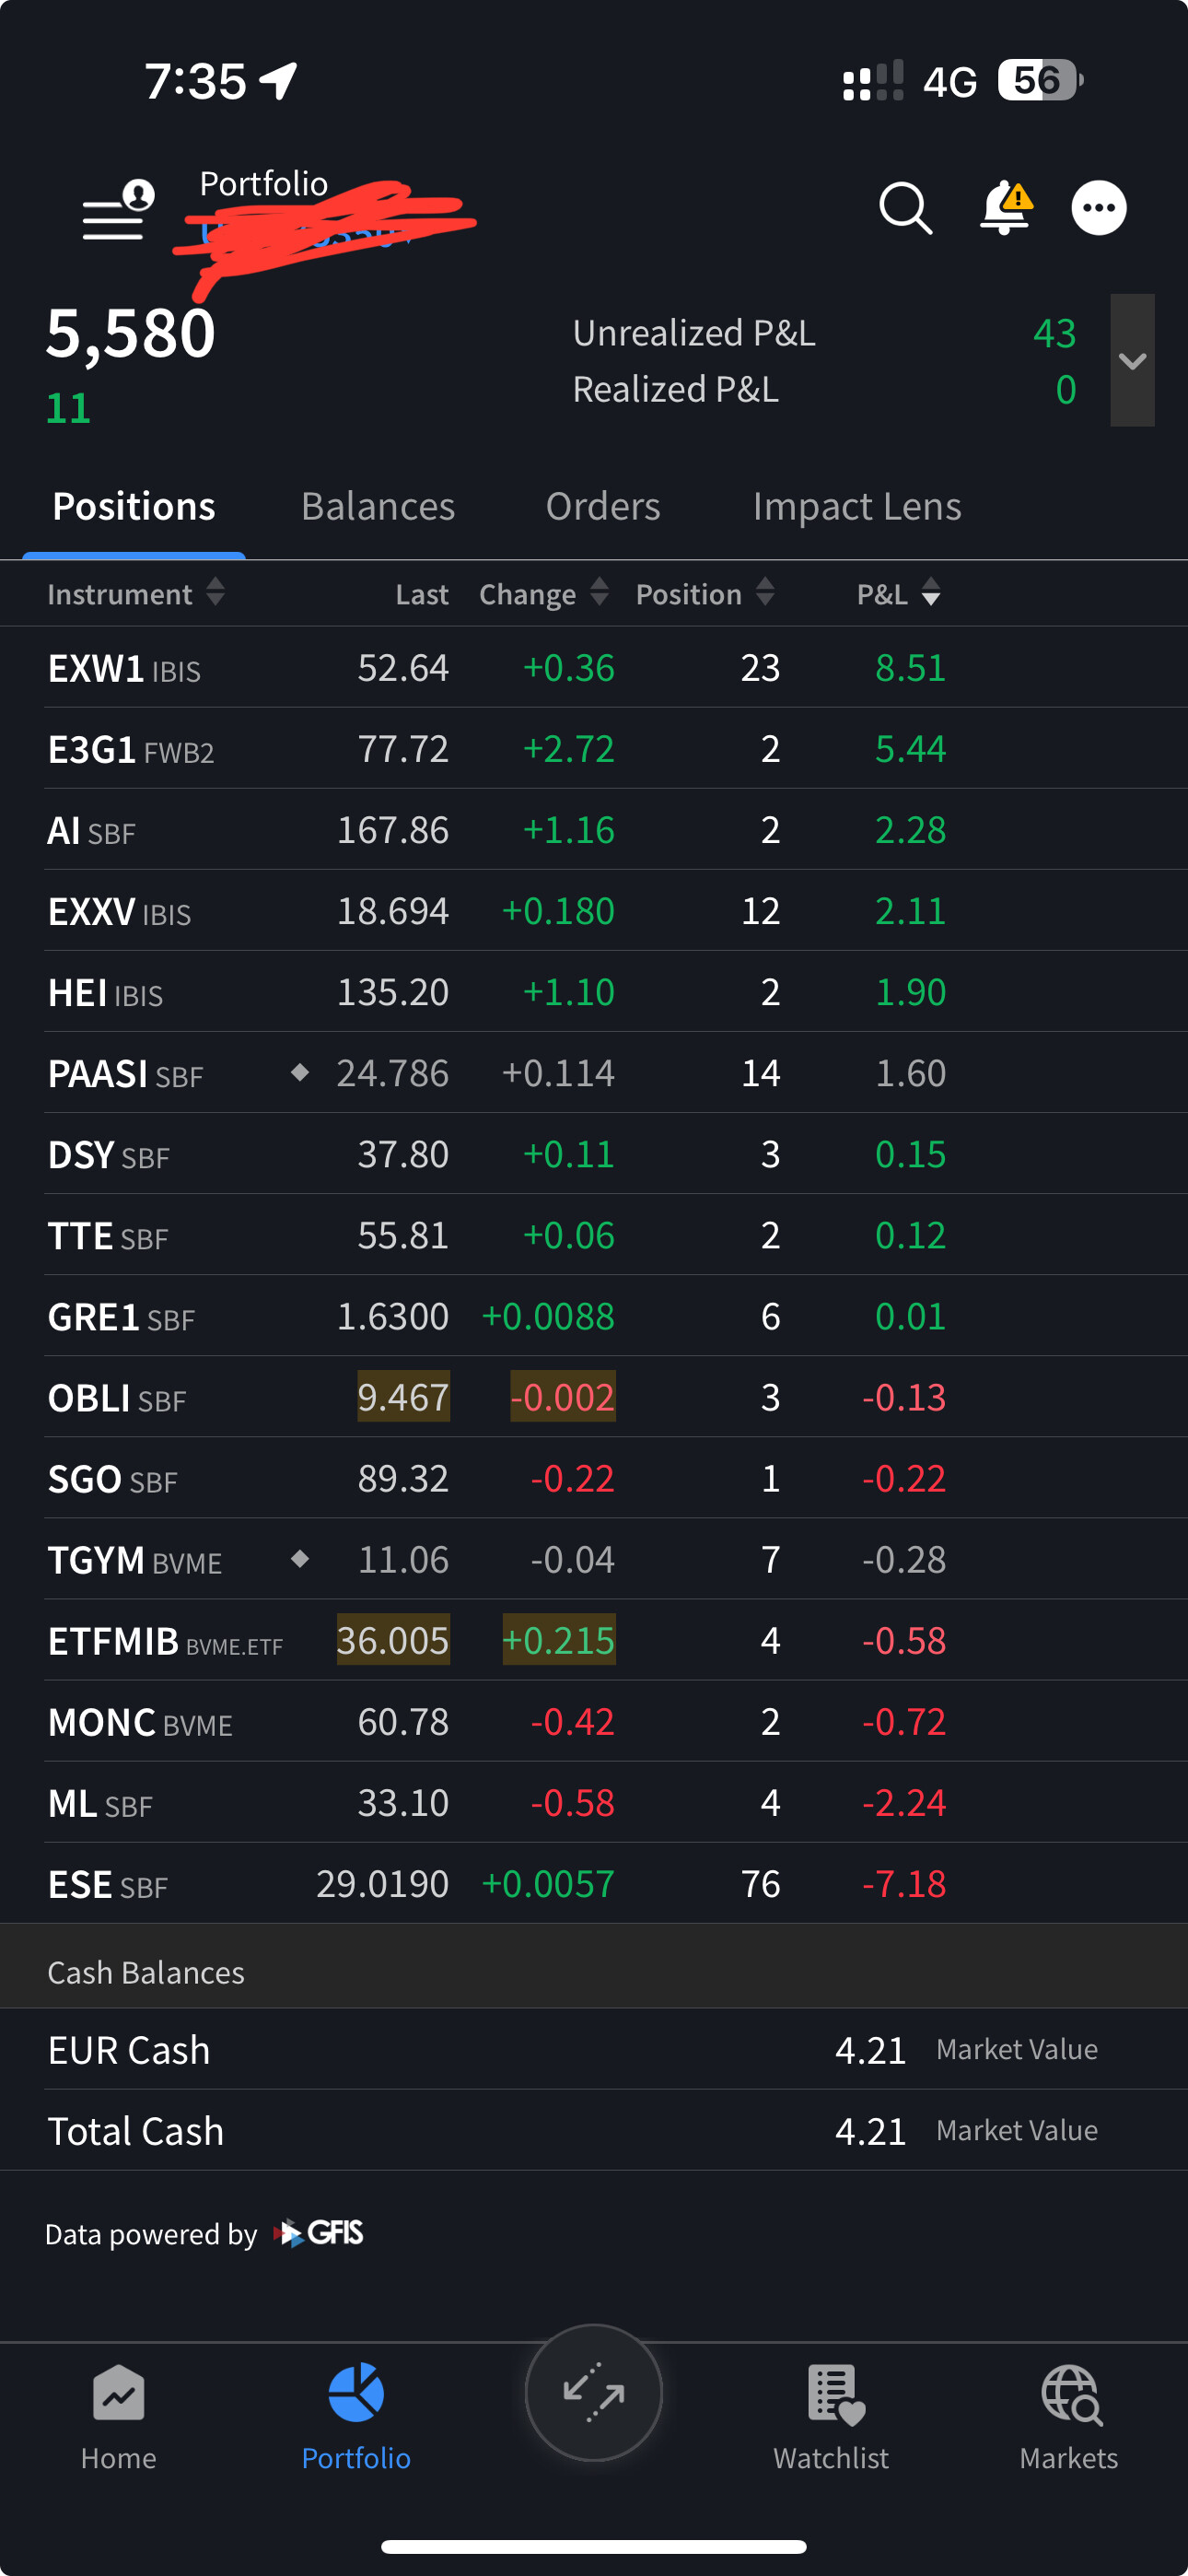Sort positions by Change column

543,594
